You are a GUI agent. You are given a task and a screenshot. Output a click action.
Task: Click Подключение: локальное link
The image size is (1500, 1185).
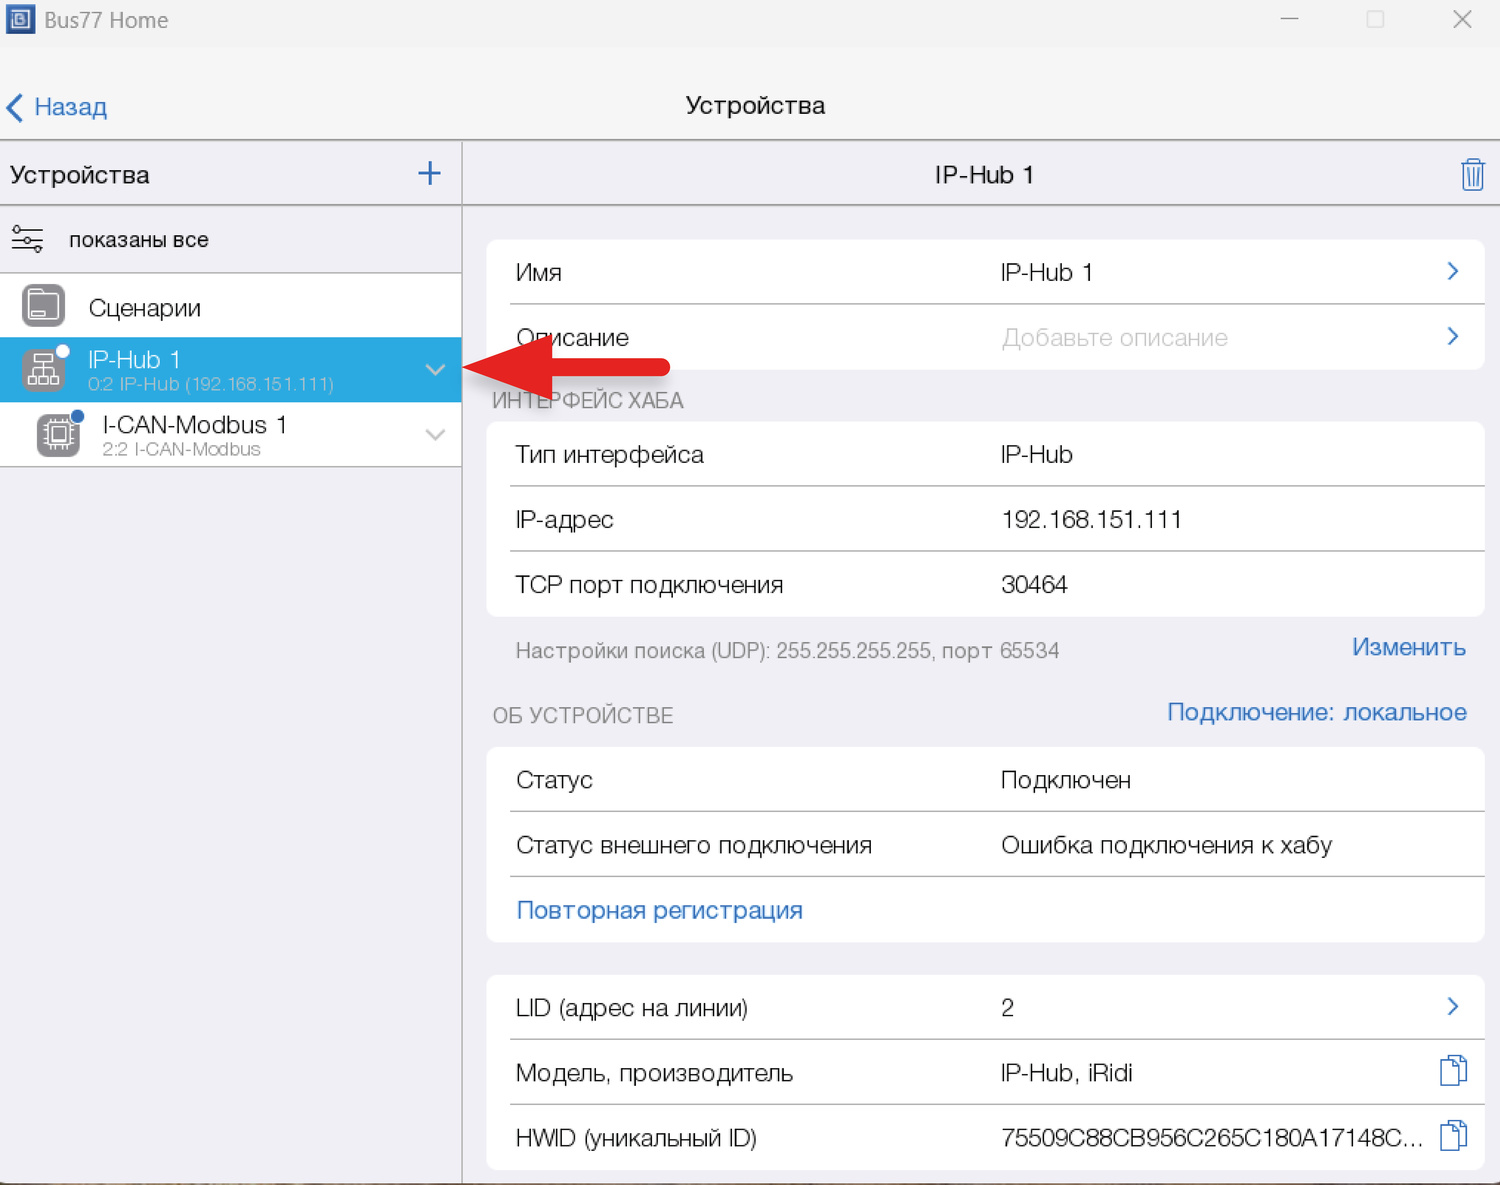coord(1316,713)
